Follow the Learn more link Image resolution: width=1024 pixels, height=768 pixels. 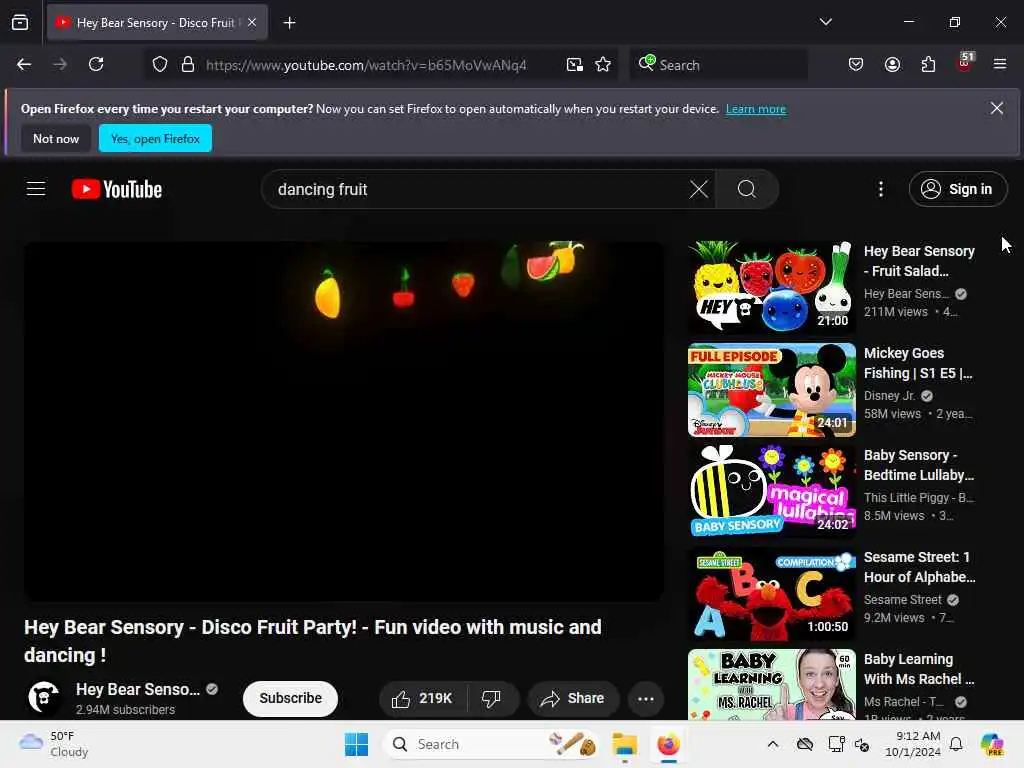756,109
